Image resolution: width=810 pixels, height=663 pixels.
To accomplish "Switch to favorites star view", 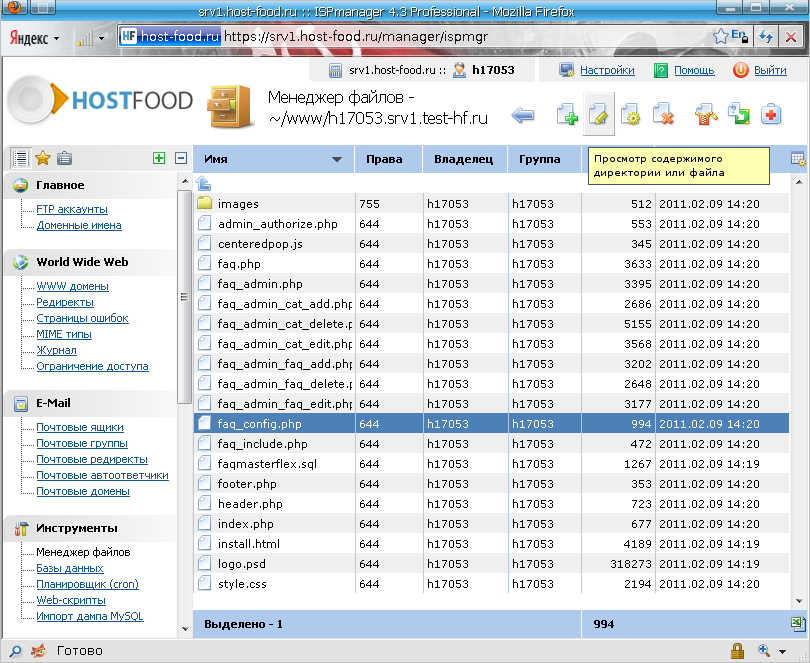I will [x=42, y=158].
